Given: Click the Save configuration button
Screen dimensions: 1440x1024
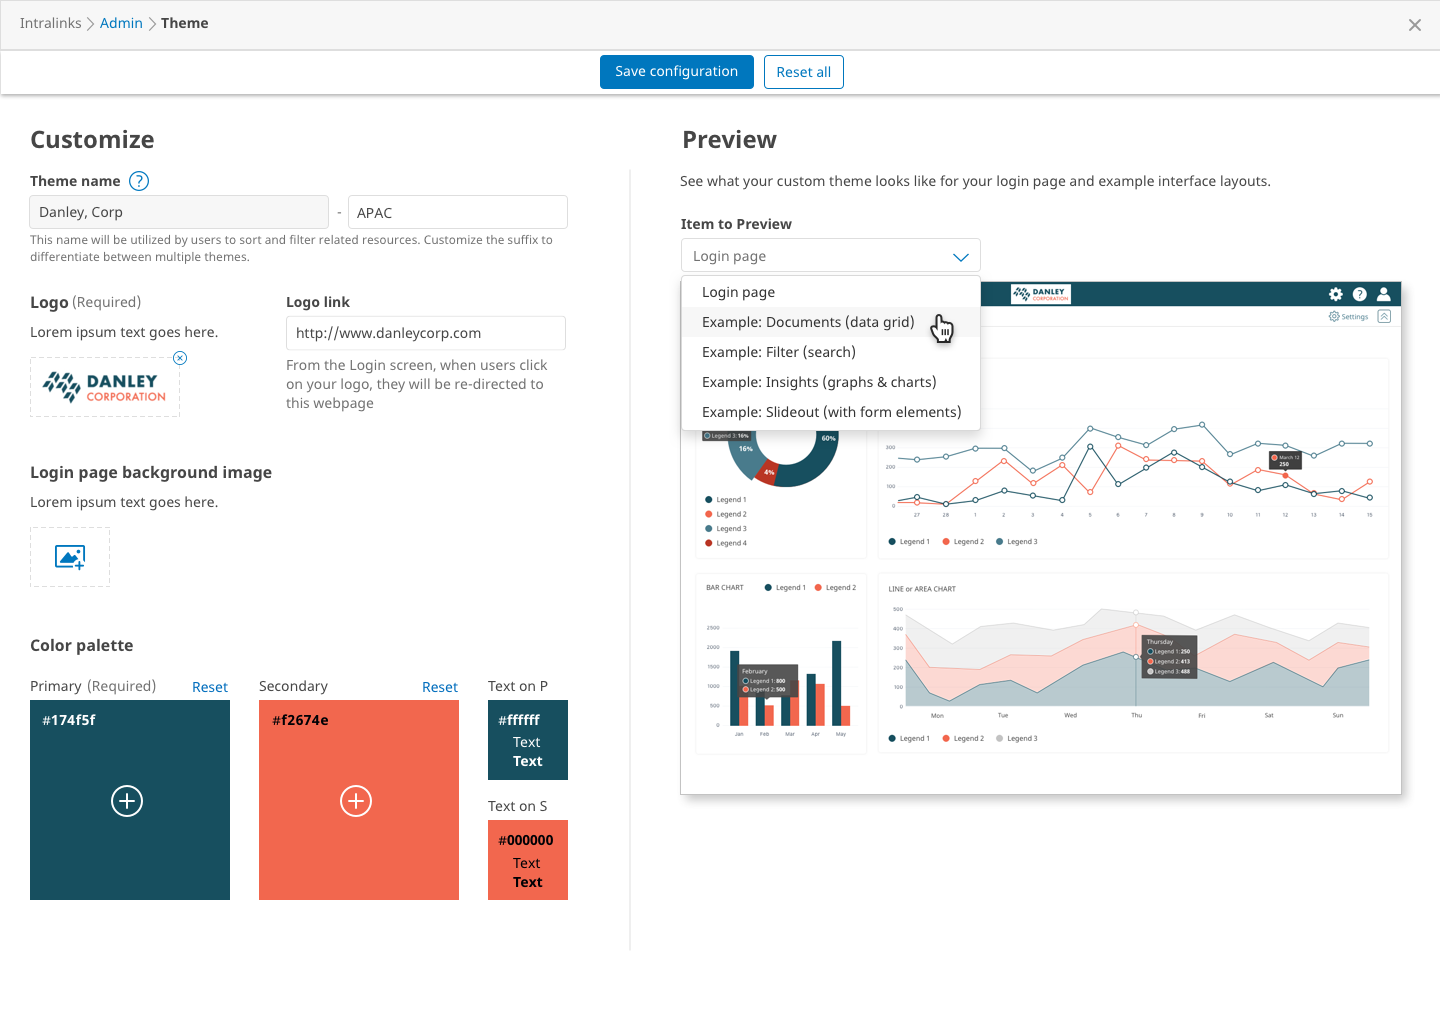Looking at the screenshot, I should [677, 72].
